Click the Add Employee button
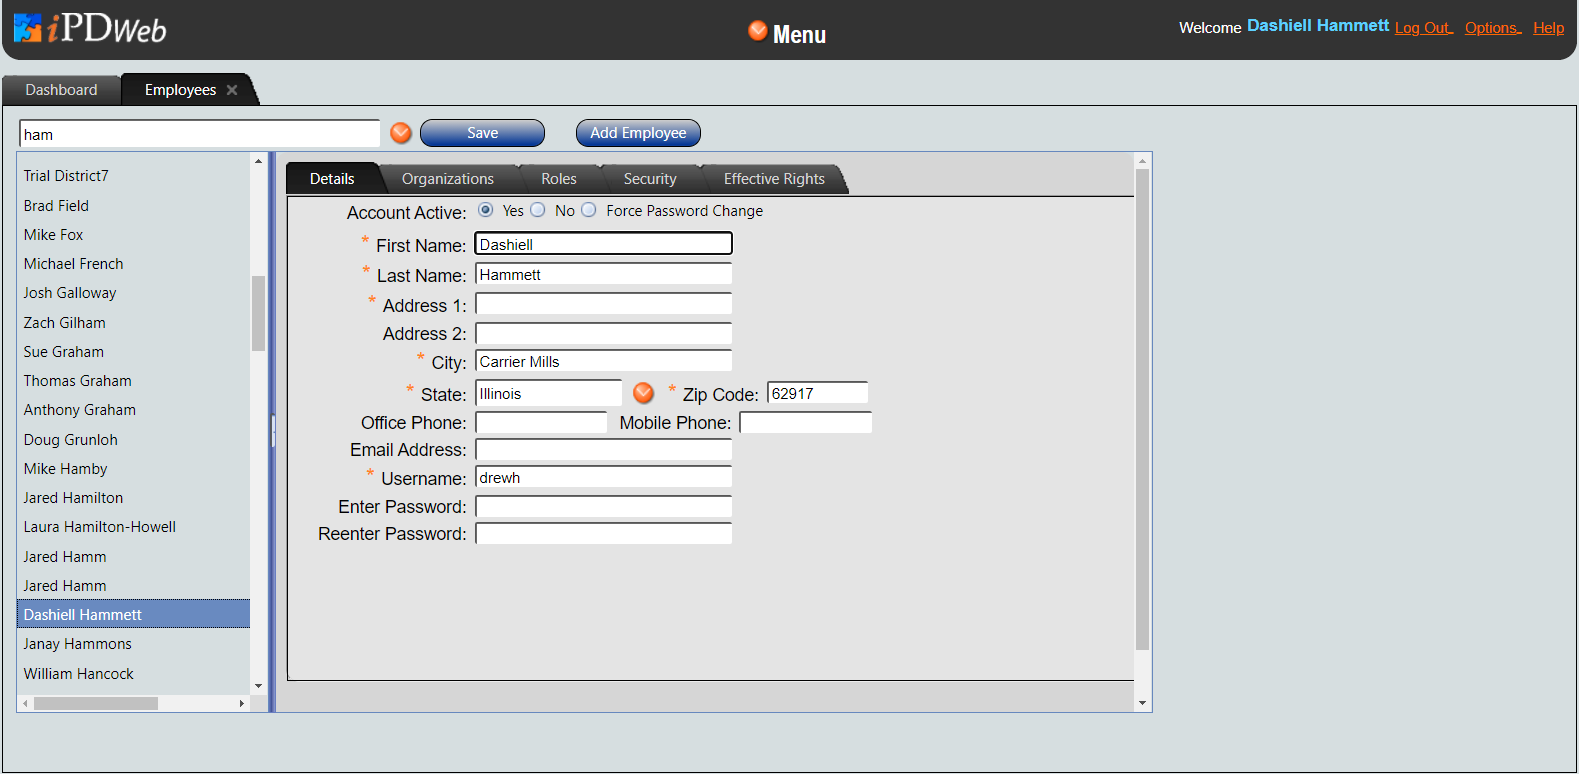Screen dimensions: 1579x774 pos(638,133)
